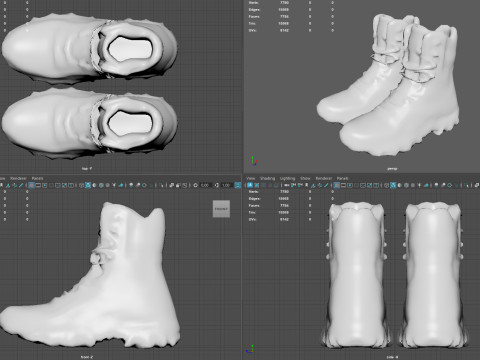Click UVs count label in side view HUD

click(x=253, y=219)
